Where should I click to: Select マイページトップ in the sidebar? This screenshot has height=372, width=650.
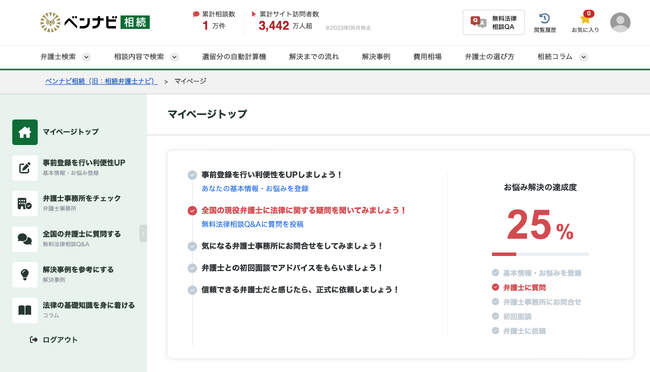pyautogui.click(x=70, y=132)
